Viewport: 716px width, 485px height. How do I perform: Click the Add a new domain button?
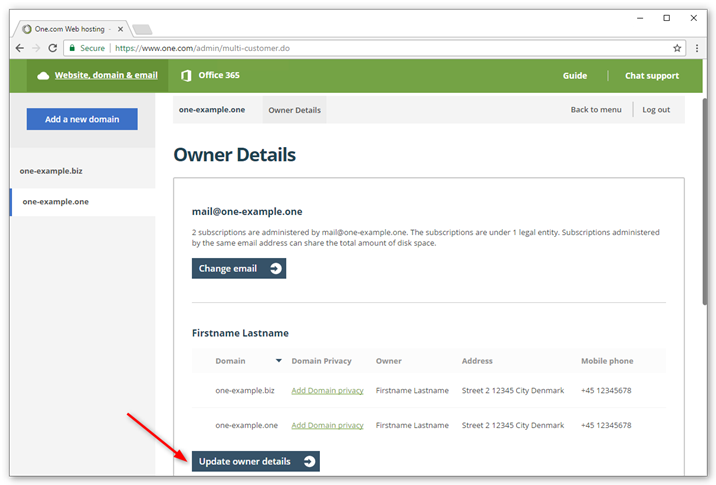point(82,119)
